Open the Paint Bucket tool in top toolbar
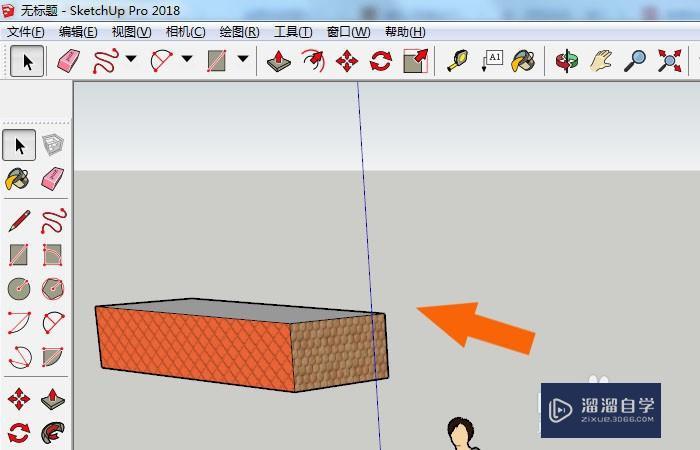The height and width of the screenshot is (450, 700). (523, 61)
